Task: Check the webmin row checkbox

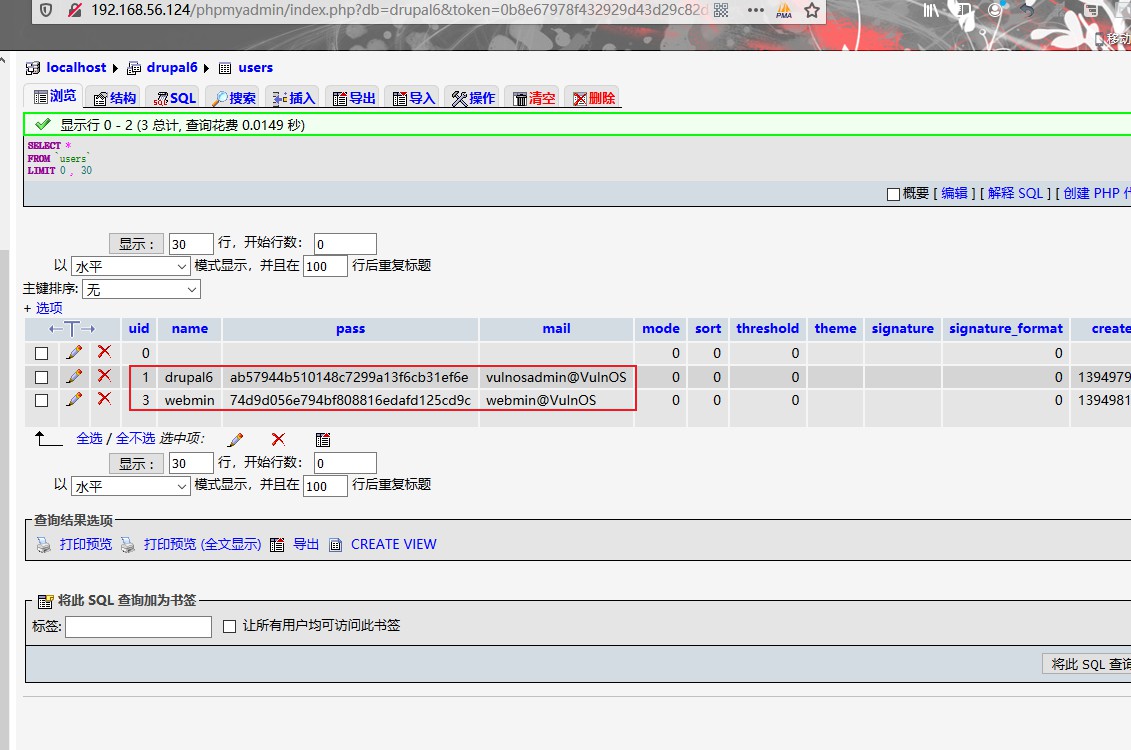Action: pyautogui.click(x=42, y=400)
